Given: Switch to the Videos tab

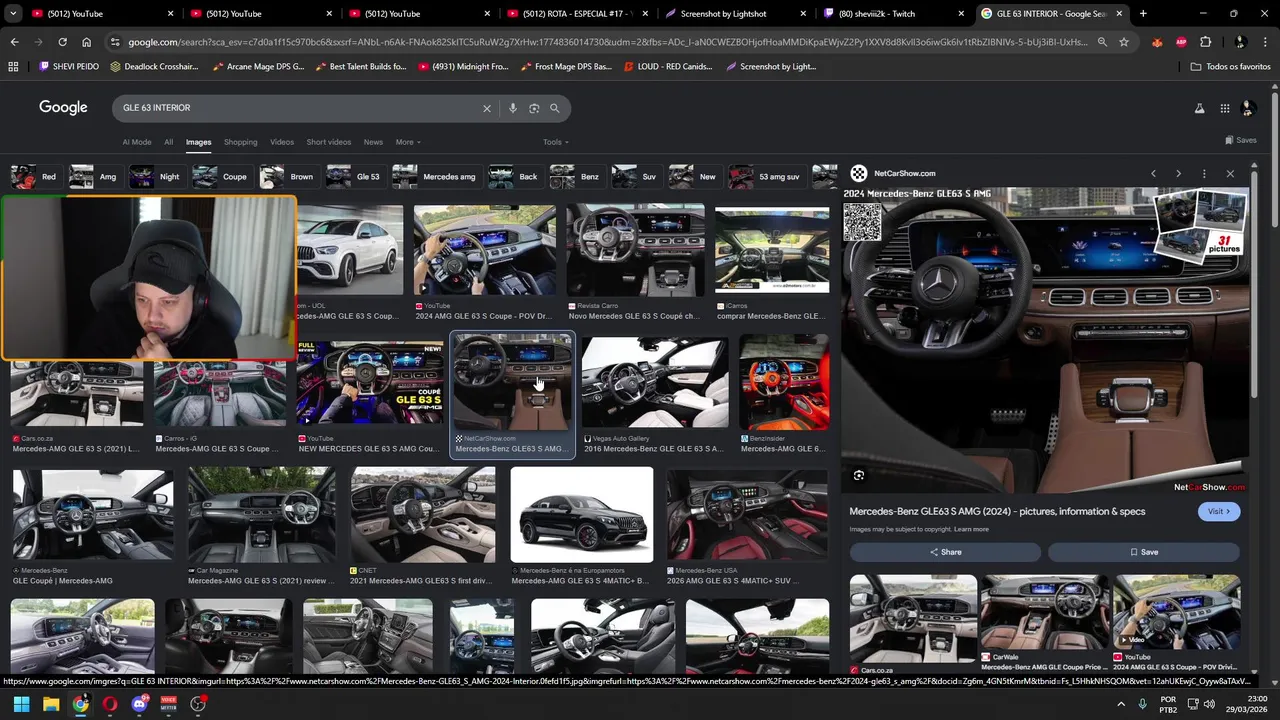Looking at the screenshot, I should click(x=282, y=142).
